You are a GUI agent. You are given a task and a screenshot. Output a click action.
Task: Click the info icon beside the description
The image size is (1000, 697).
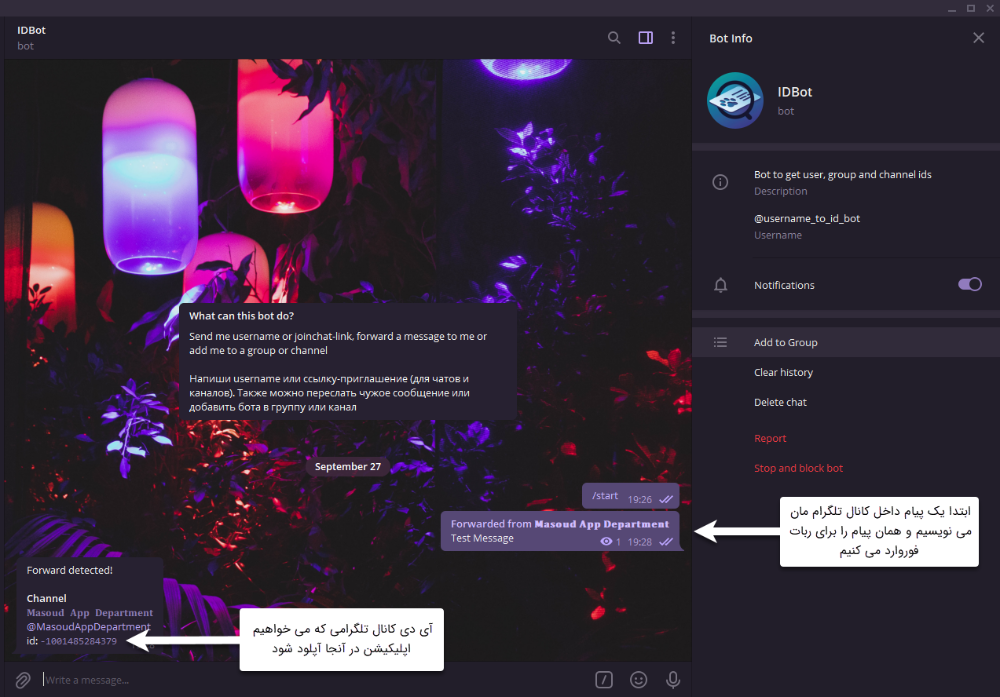[720, 182]
